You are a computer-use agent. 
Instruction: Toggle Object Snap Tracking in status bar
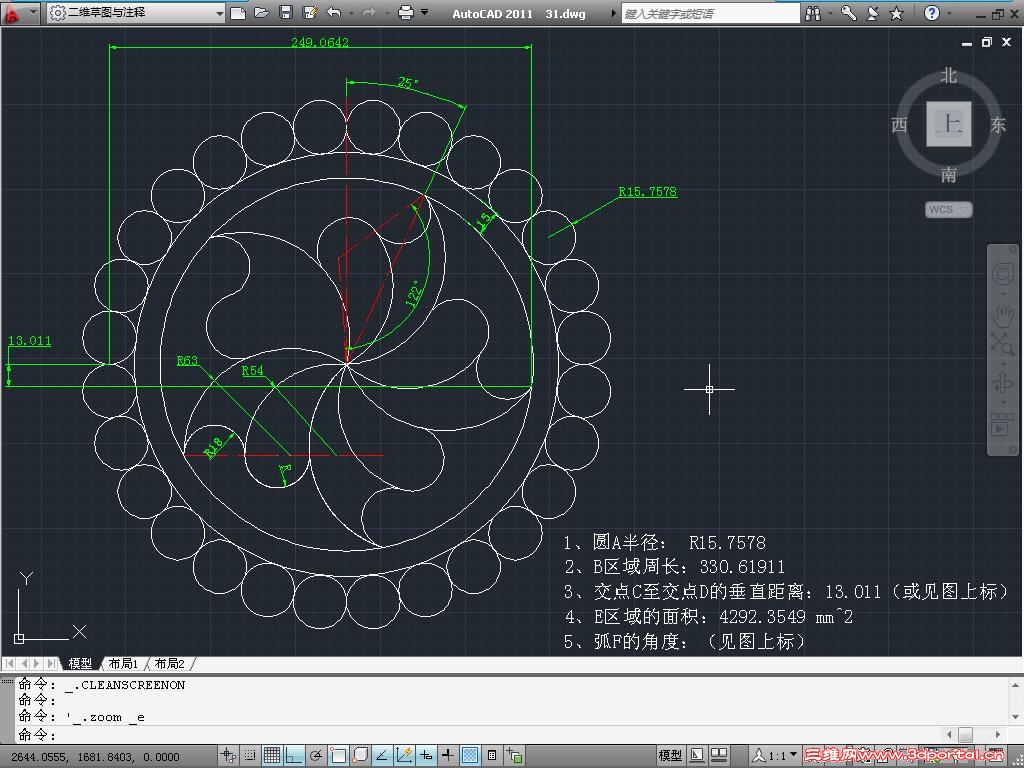click(382, 756)
